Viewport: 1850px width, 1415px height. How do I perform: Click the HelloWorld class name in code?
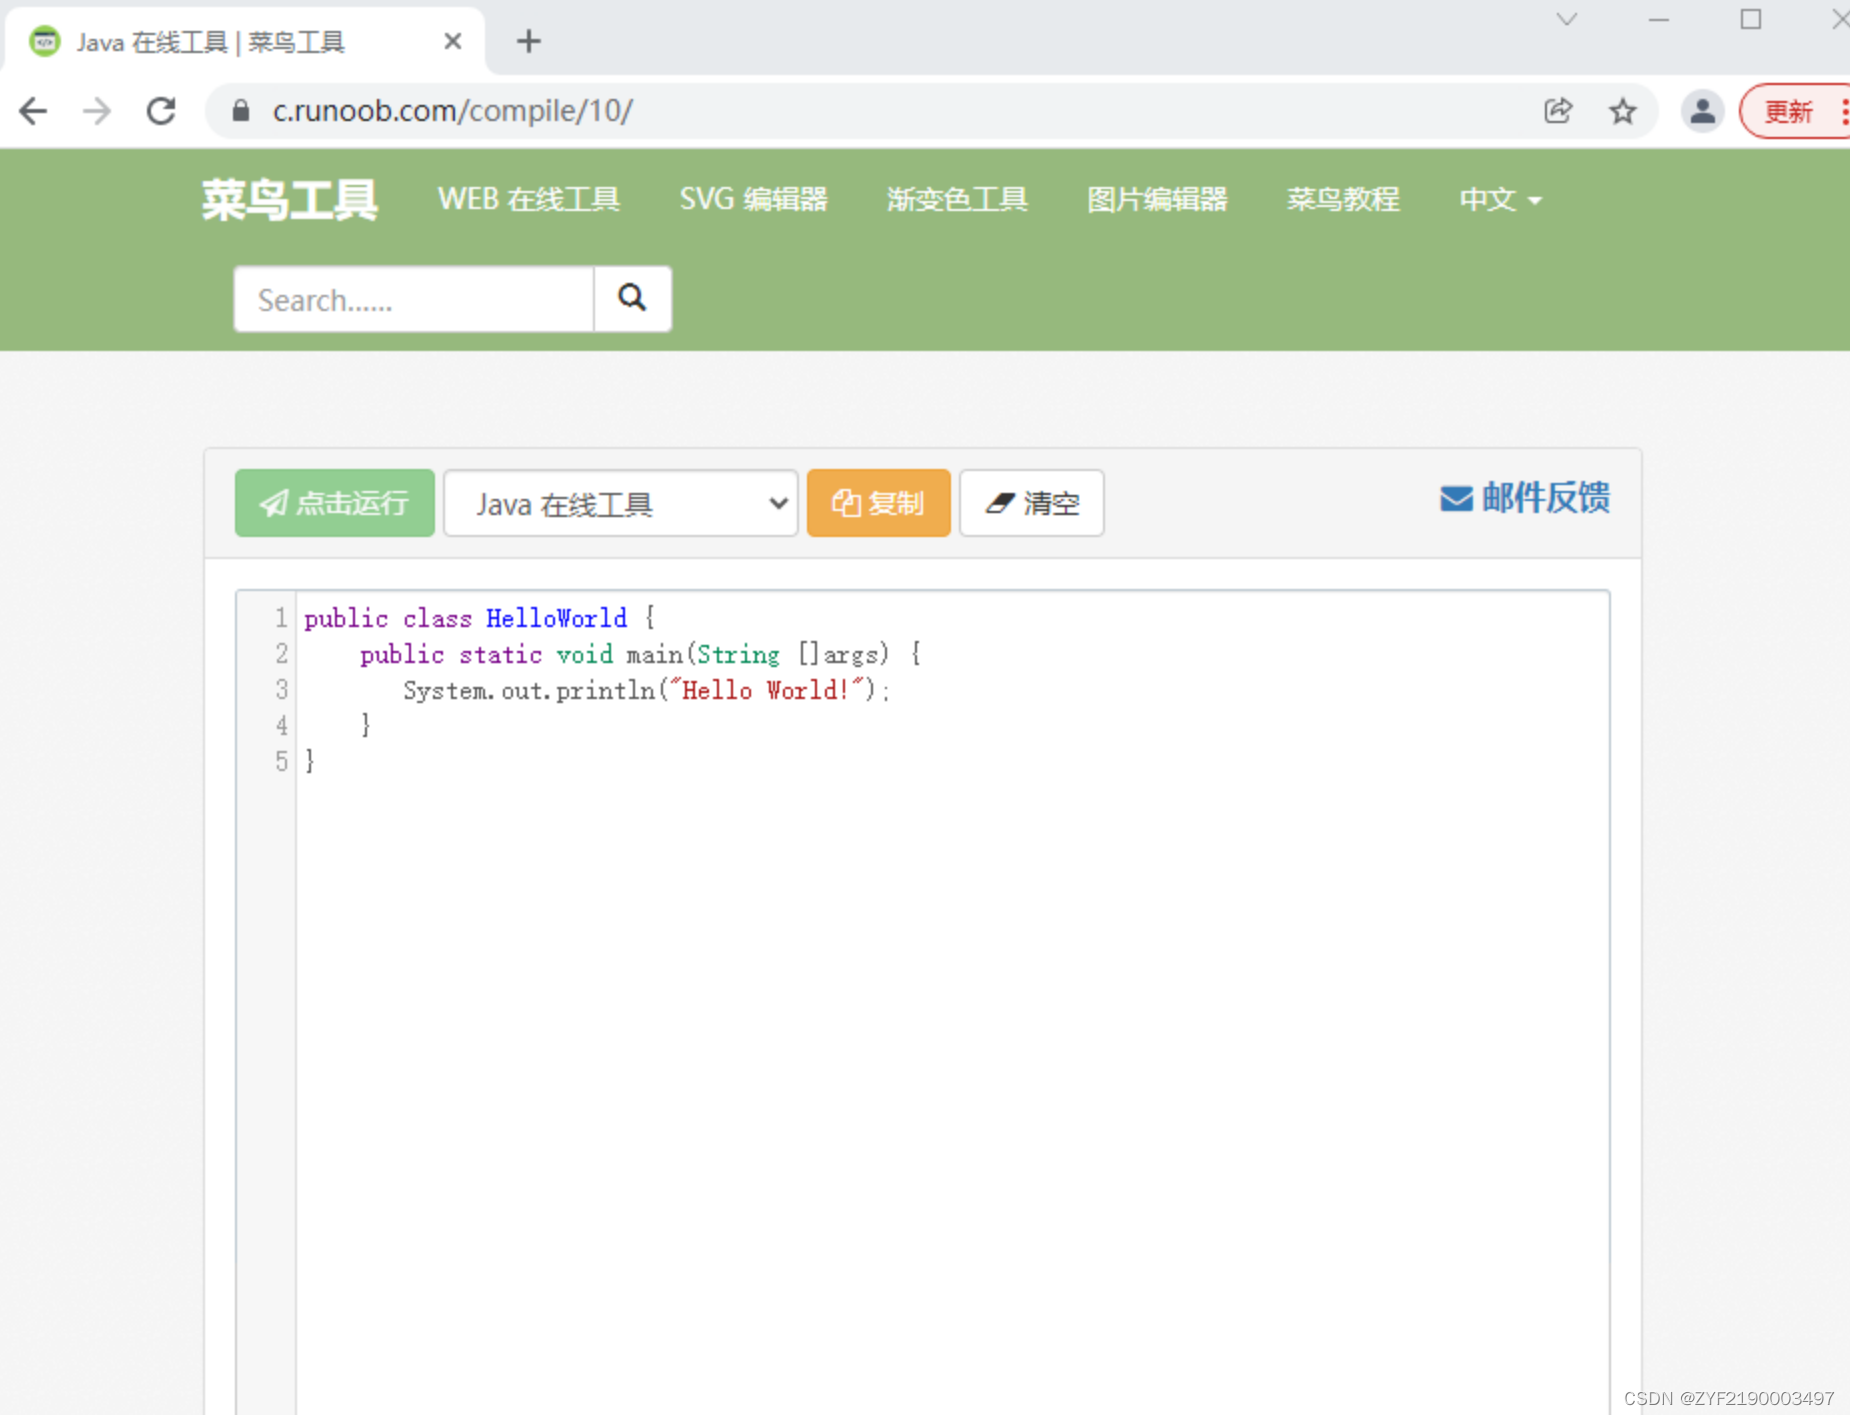pyautogui.click(x=556, y=618)
